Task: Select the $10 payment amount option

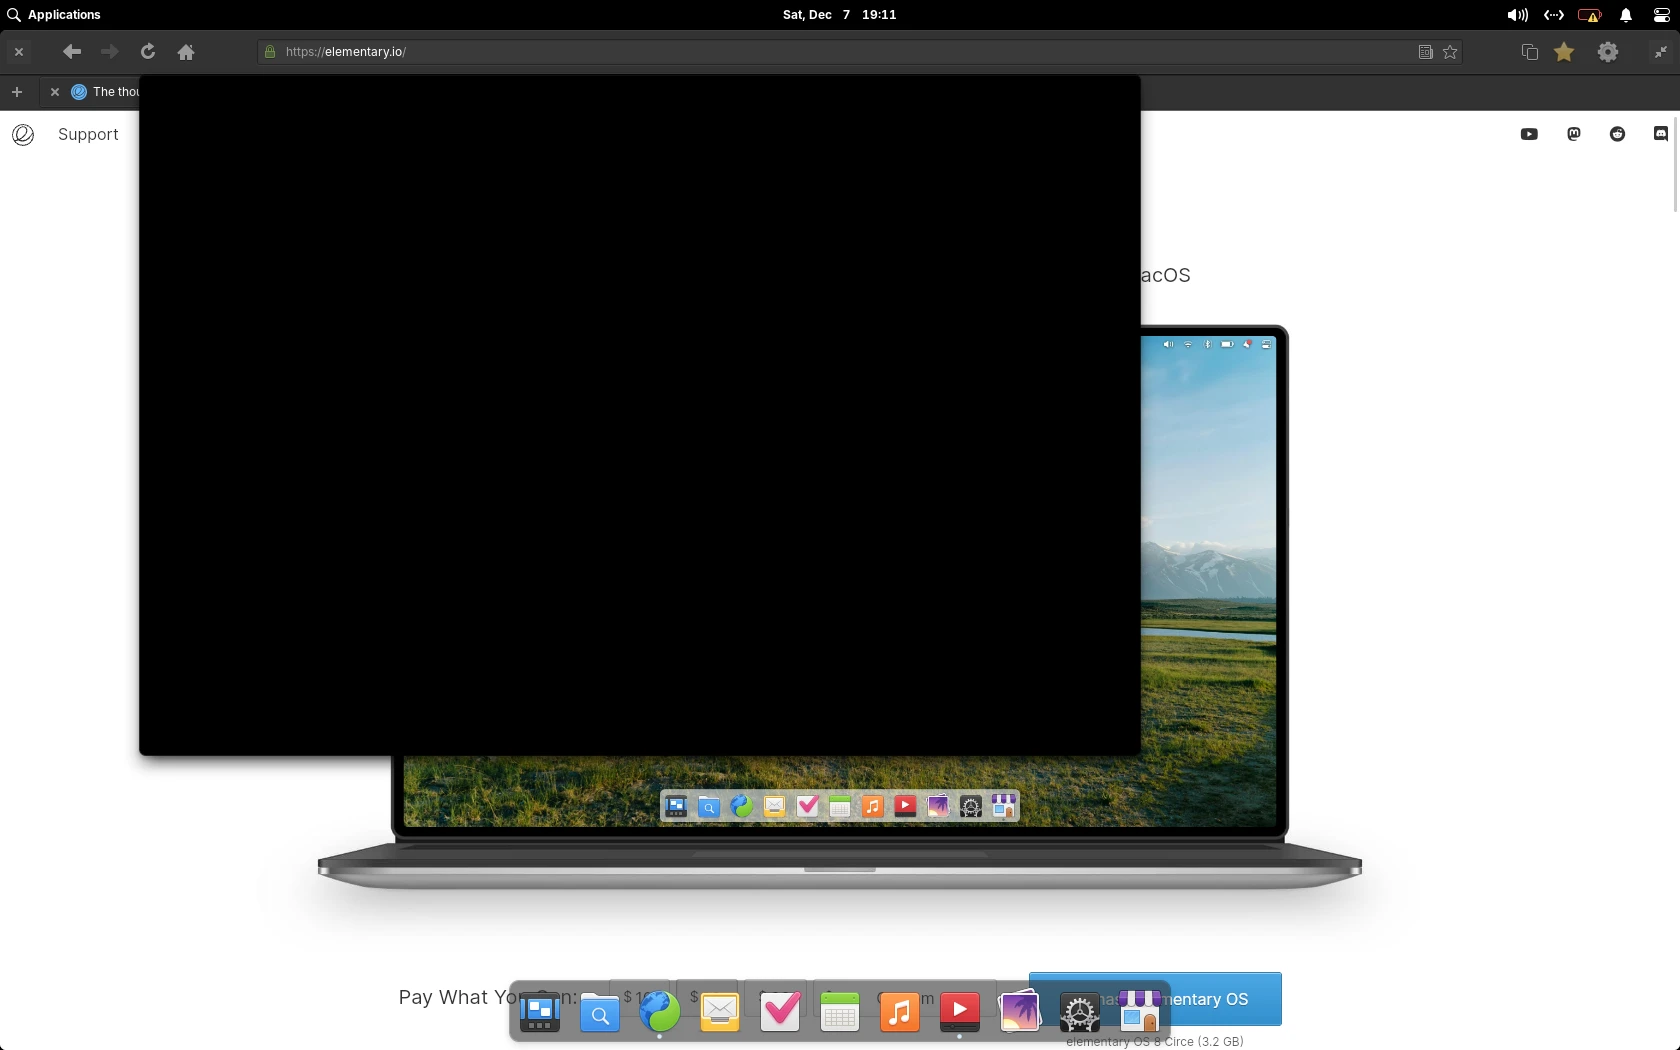Action: (637, 997)
